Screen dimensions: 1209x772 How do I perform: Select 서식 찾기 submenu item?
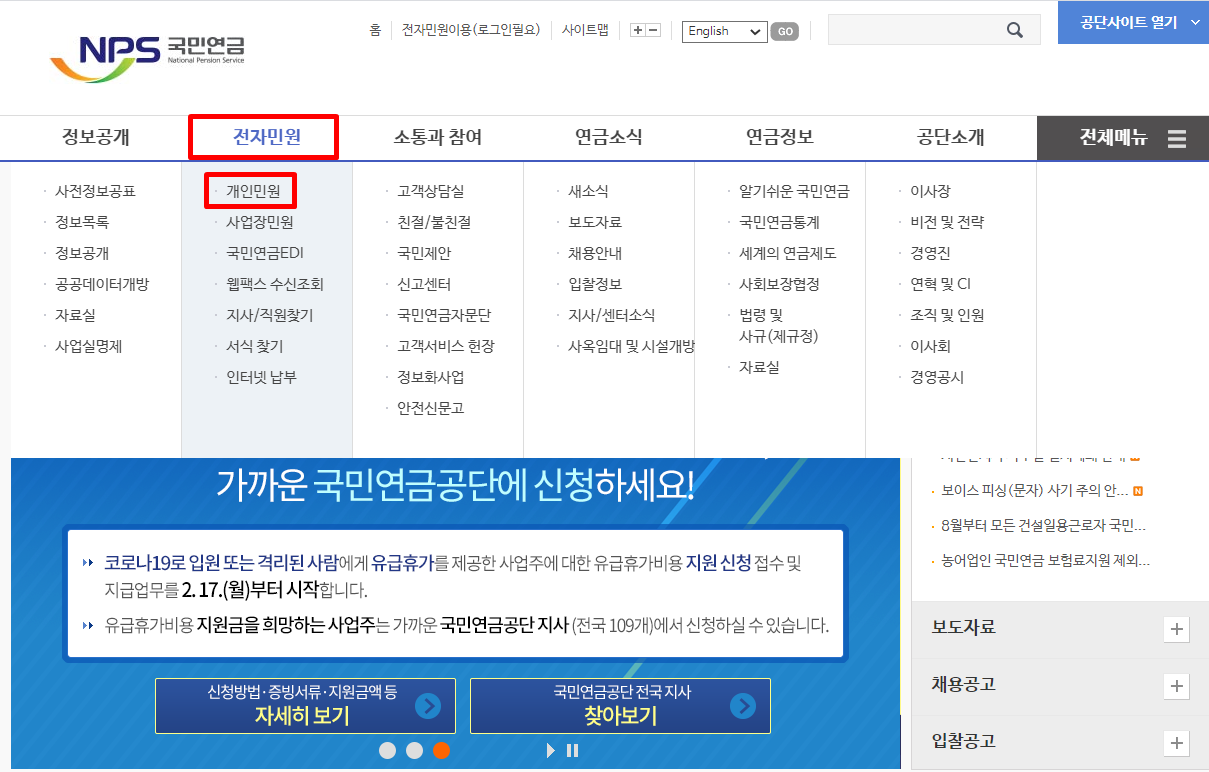(255, 346)
